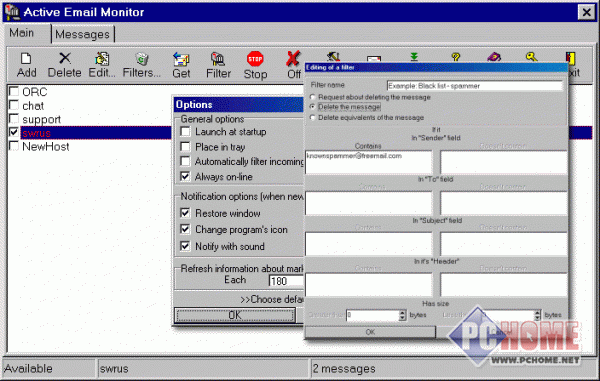This screenshot has height=381, width=600.
Task: Click the green double-arrow download toolbar icon
Action: [x=414, y=57]
